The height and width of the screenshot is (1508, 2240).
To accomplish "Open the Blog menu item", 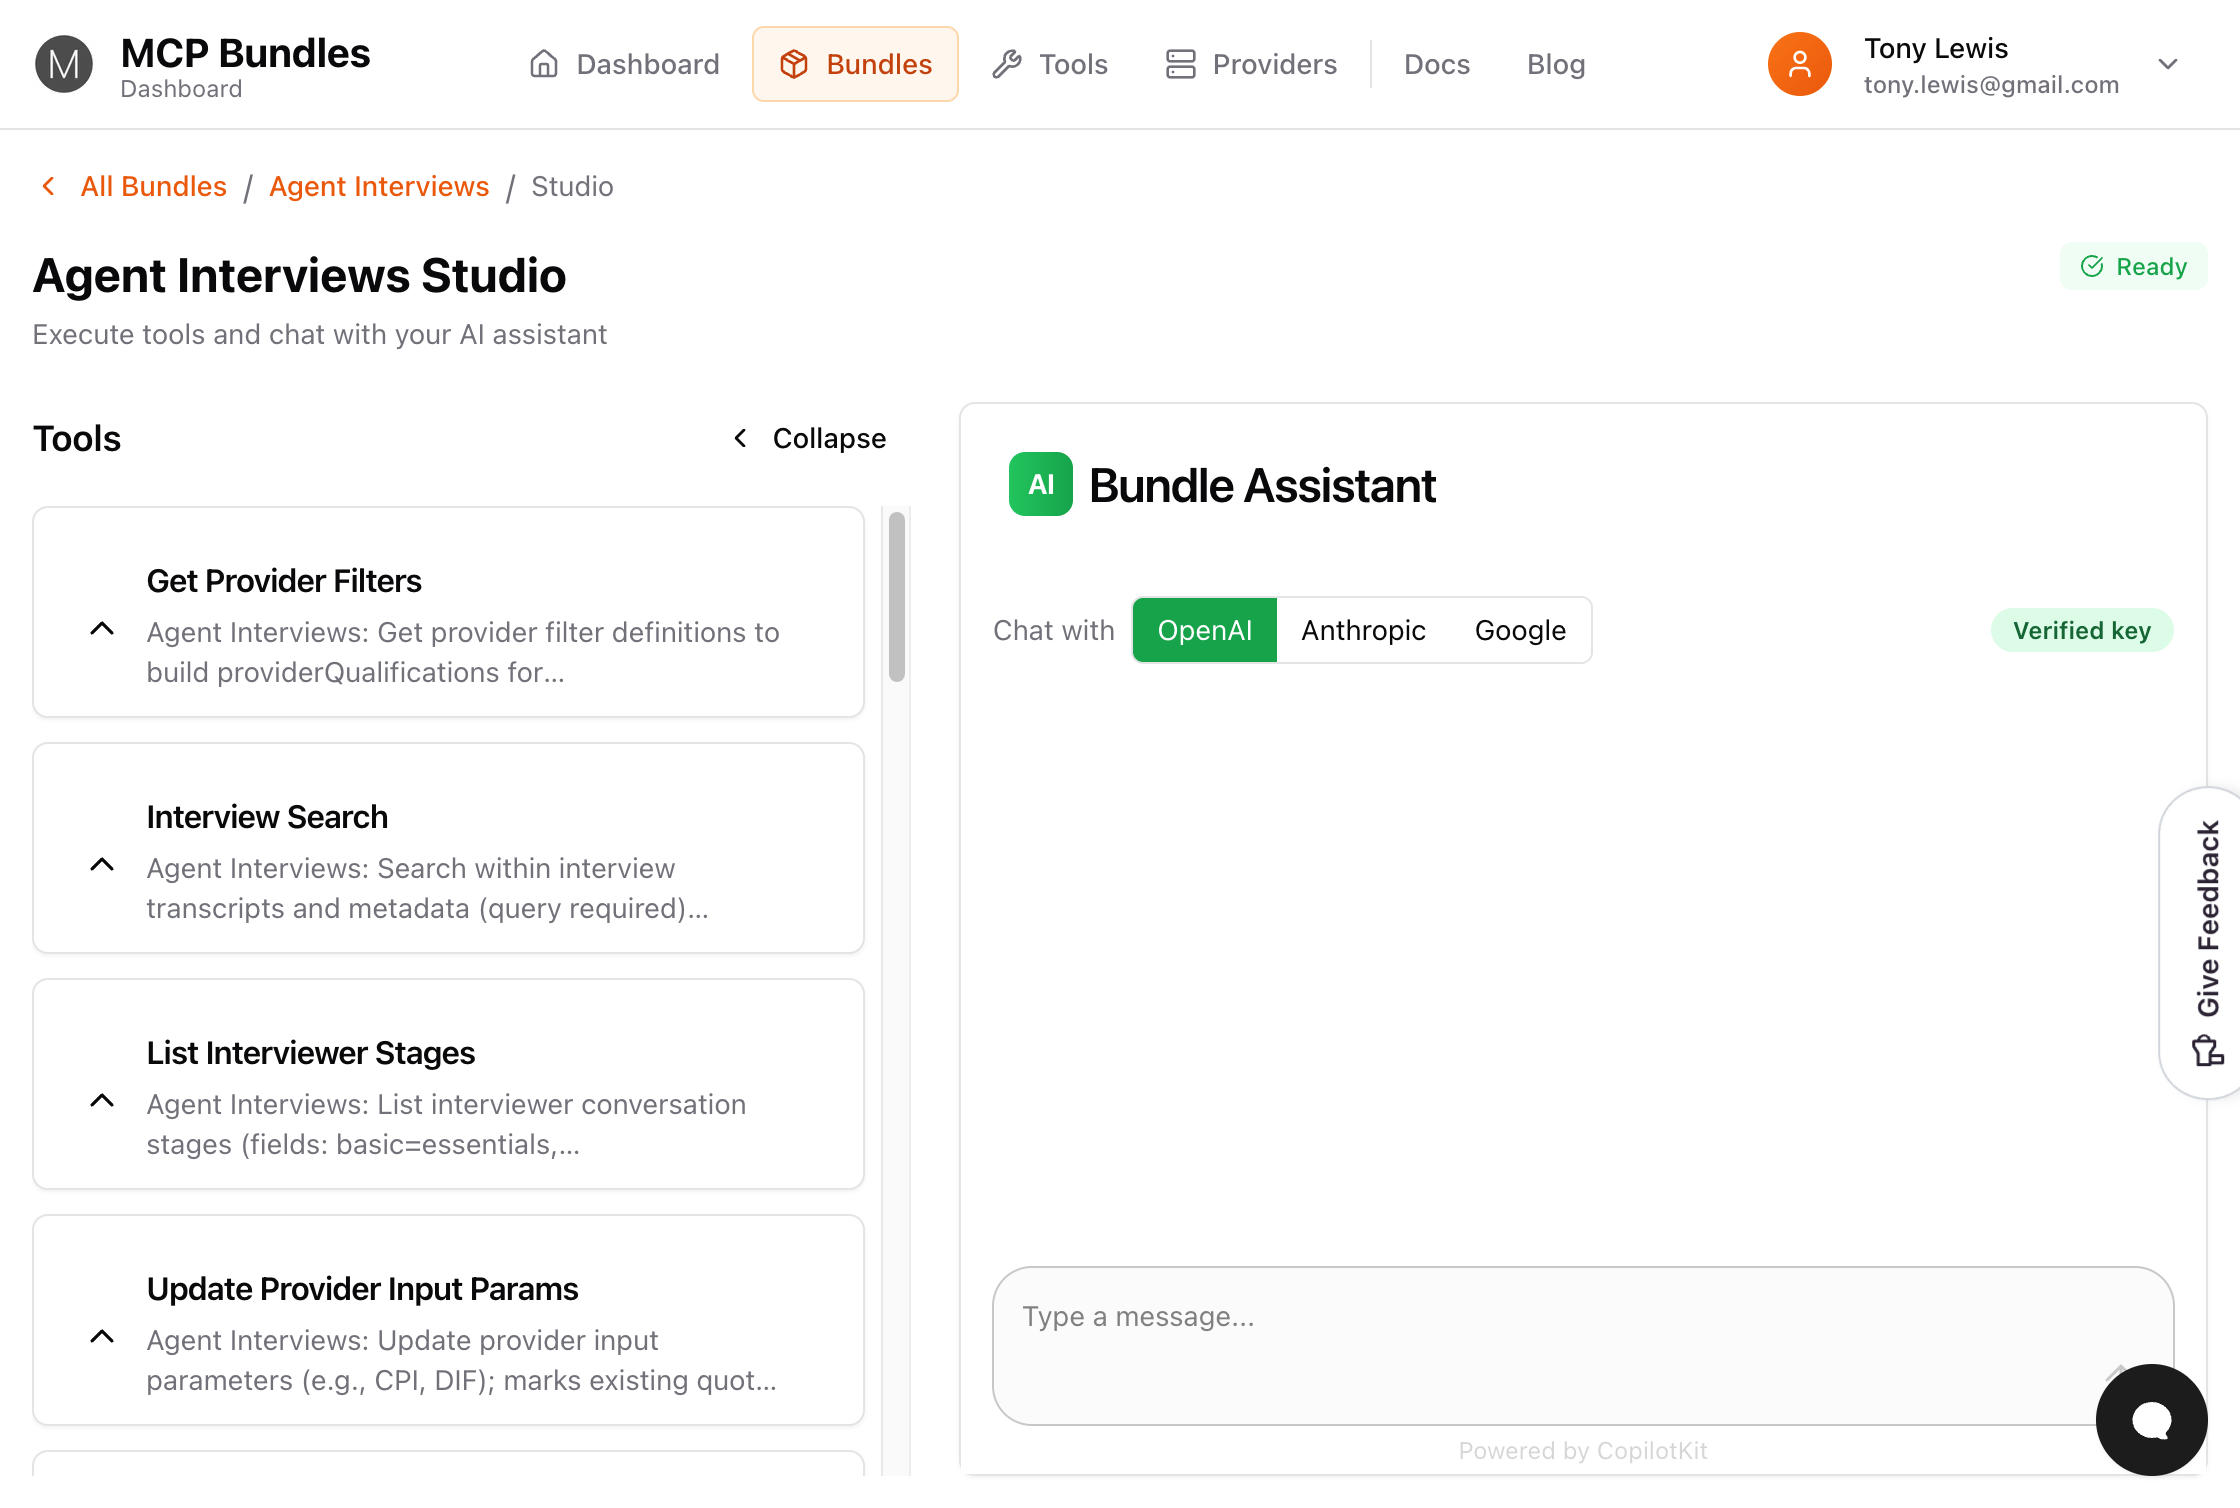I will click(x=1556, y=64).
